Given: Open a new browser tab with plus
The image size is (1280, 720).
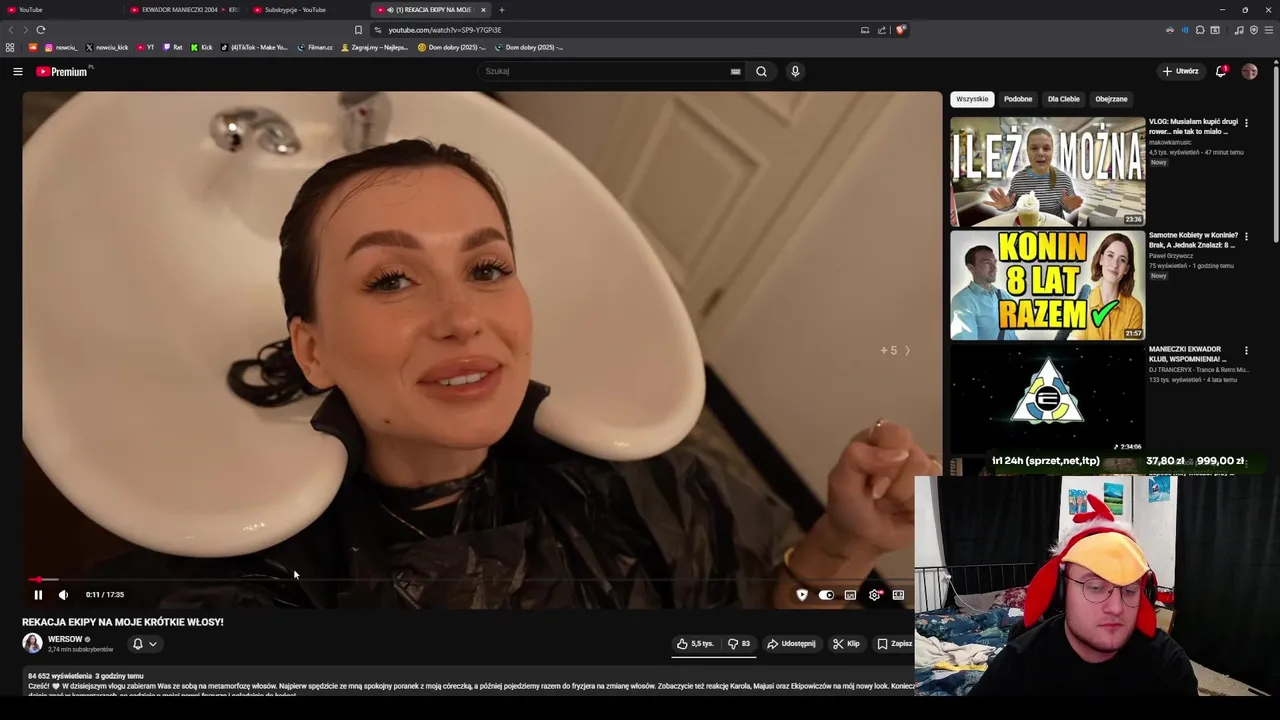Looking at the screenshot, I should pos(502,10).
